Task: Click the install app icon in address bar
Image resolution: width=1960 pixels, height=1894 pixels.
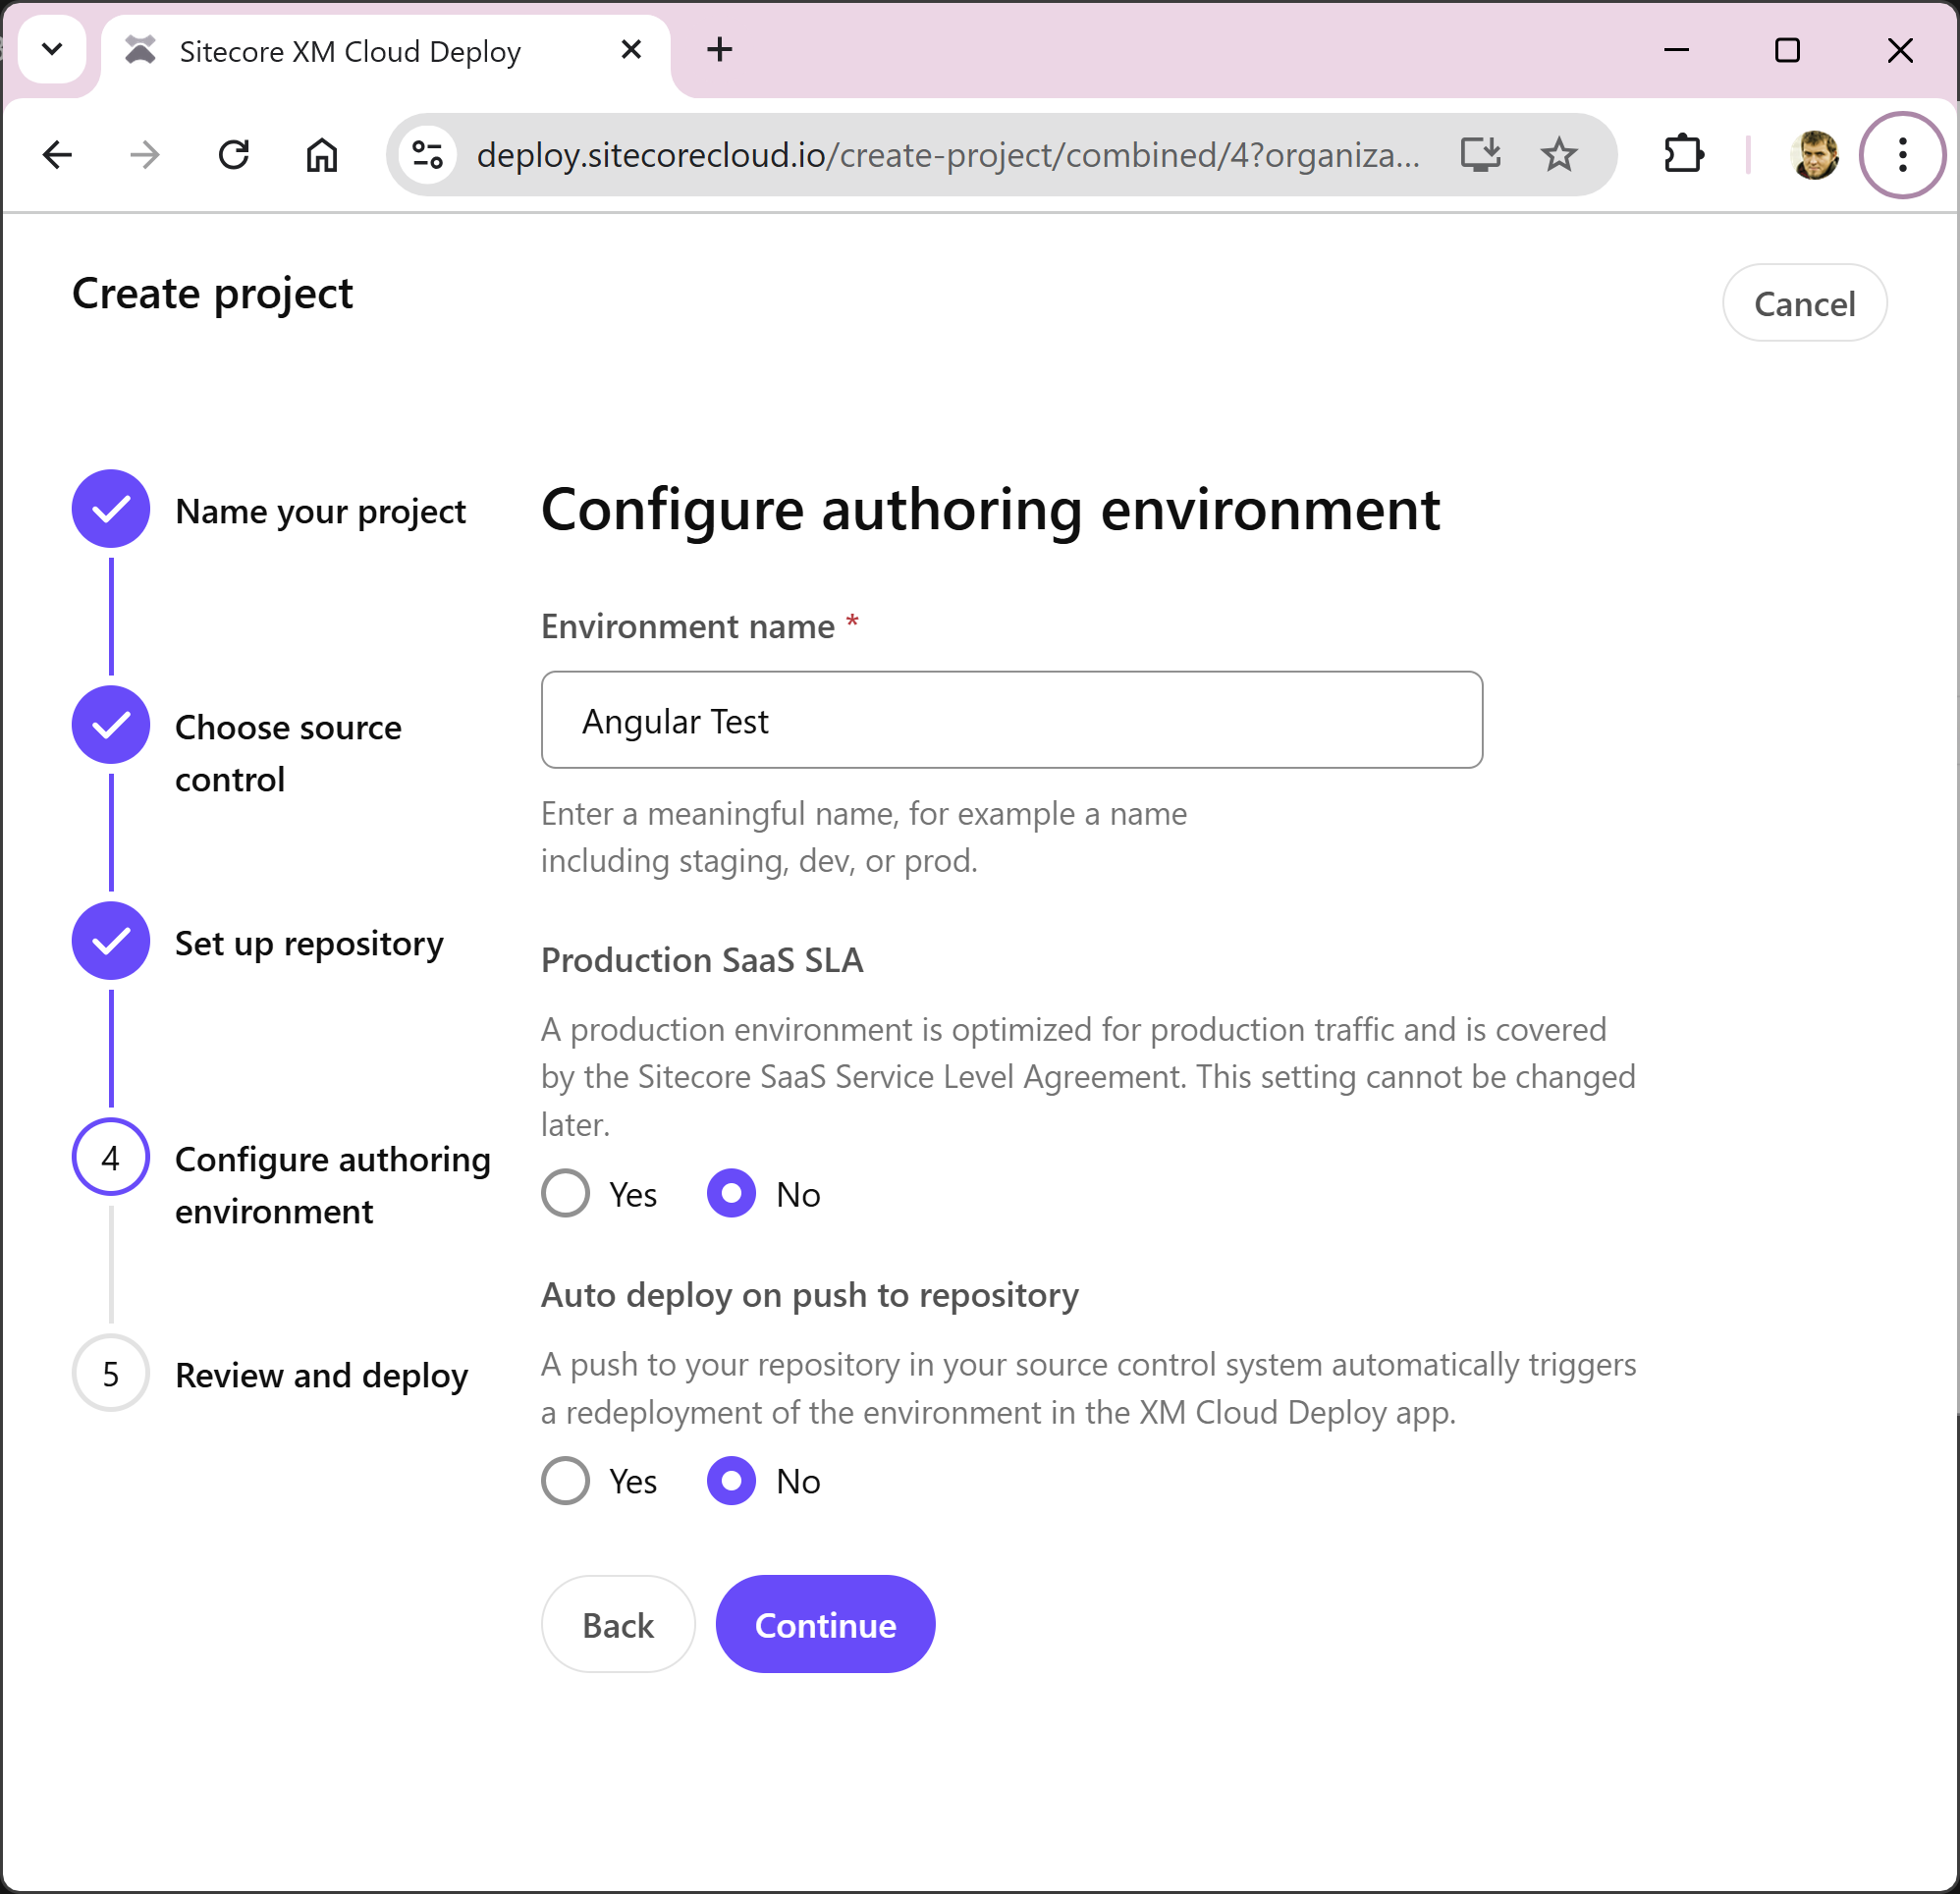Action: point(1480,155)
